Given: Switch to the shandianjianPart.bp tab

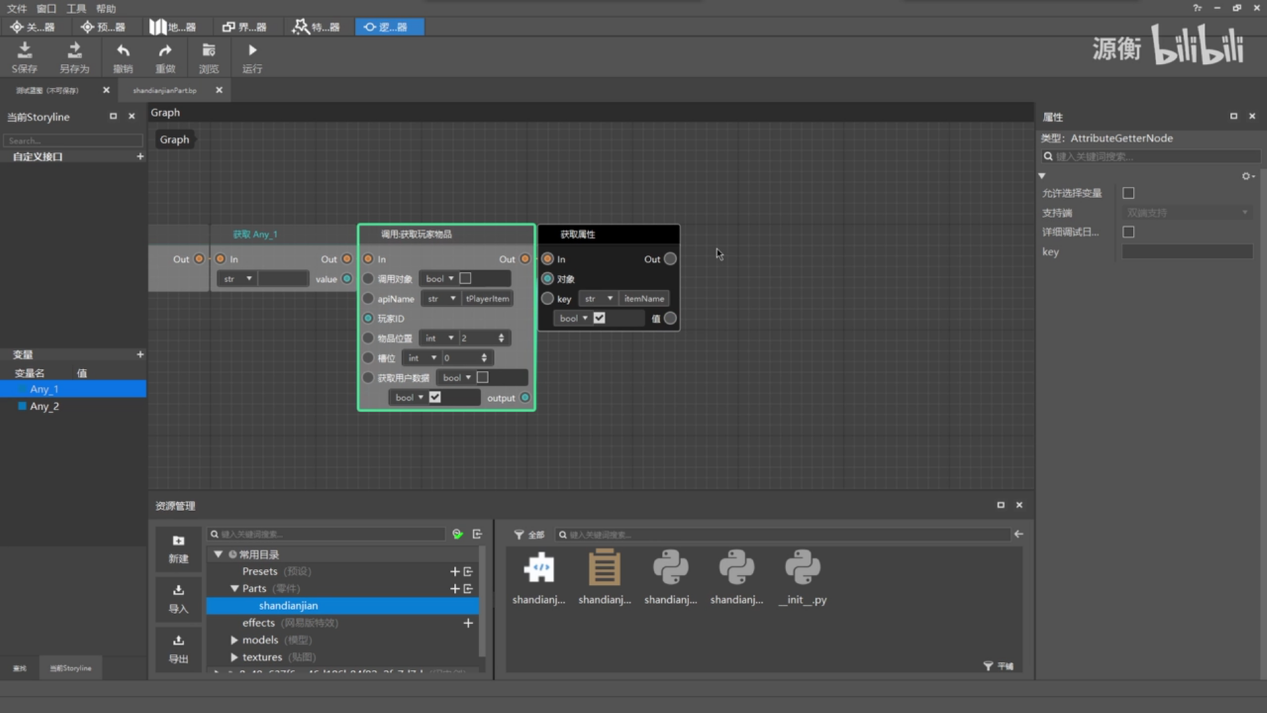Looking at the screenshot, I should [165, 90].
